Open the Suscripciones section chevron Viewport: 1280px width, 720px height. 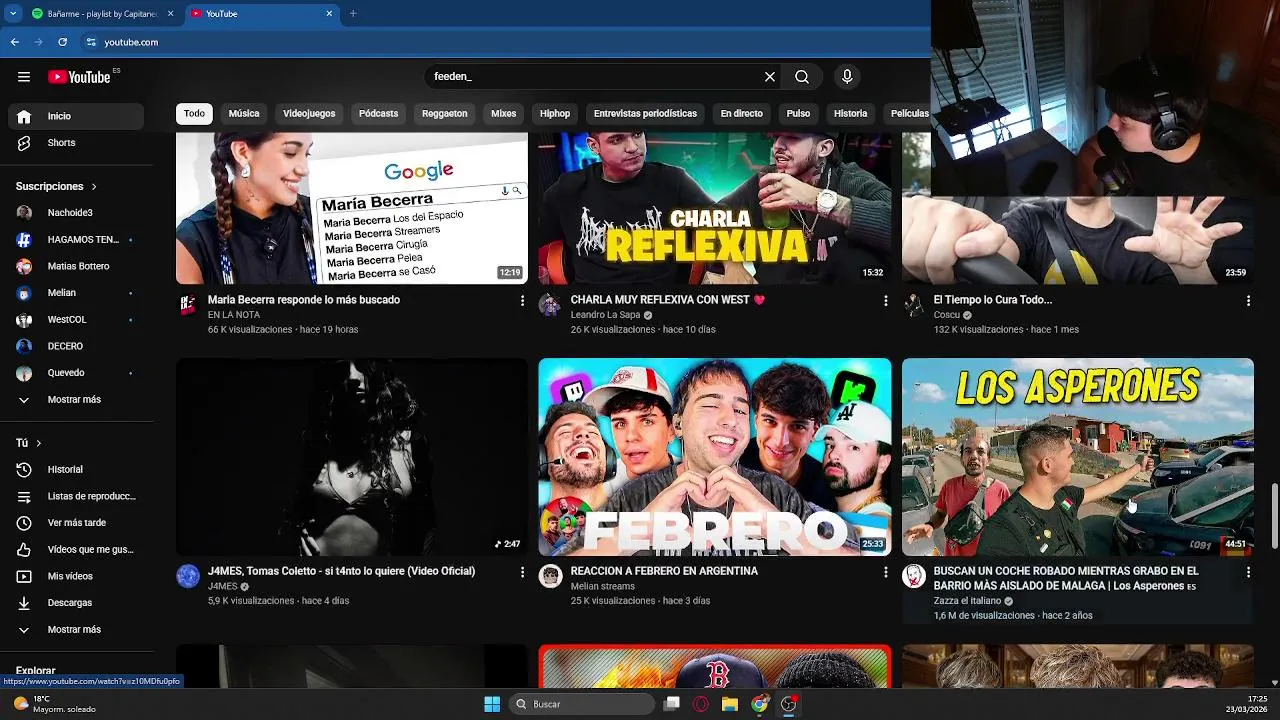[94, 187]
